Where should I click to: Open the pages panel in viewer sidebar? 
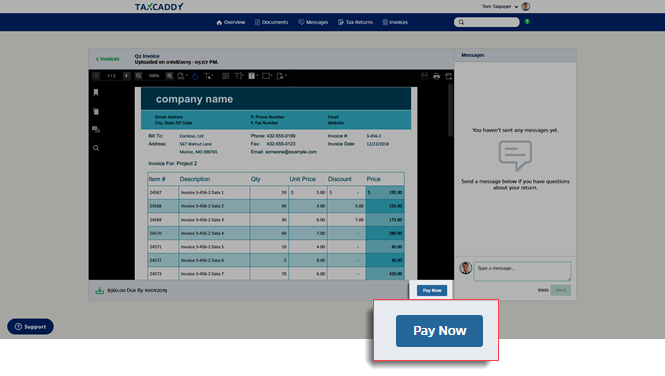[x=96, y=111]
